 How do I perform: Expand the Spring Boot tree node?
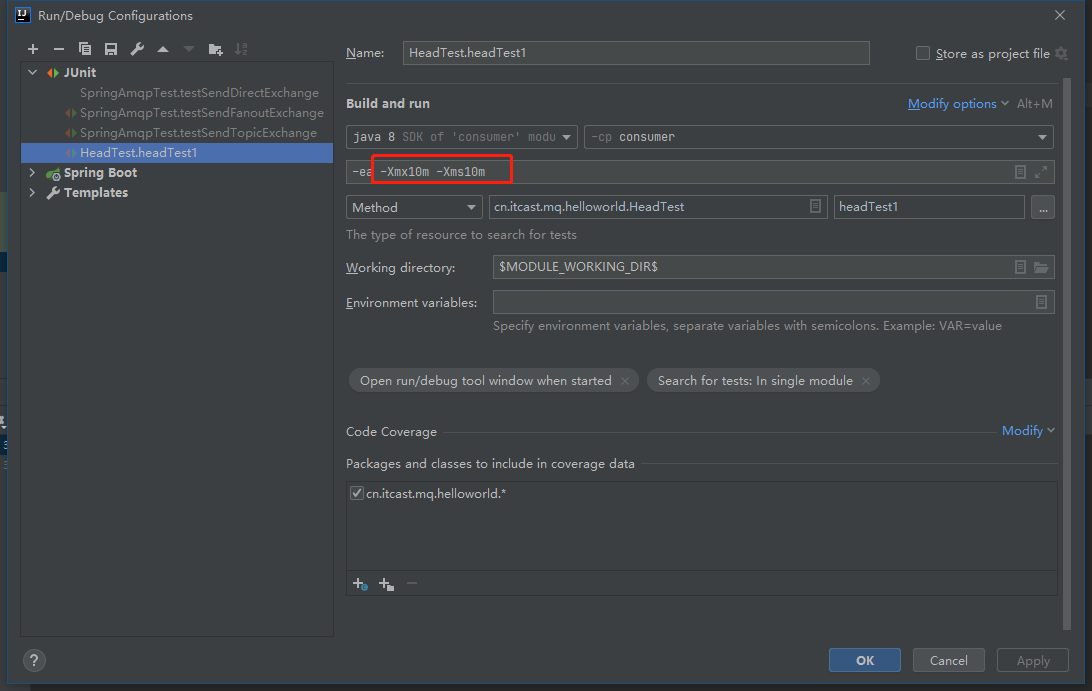[x=33, y=172]
